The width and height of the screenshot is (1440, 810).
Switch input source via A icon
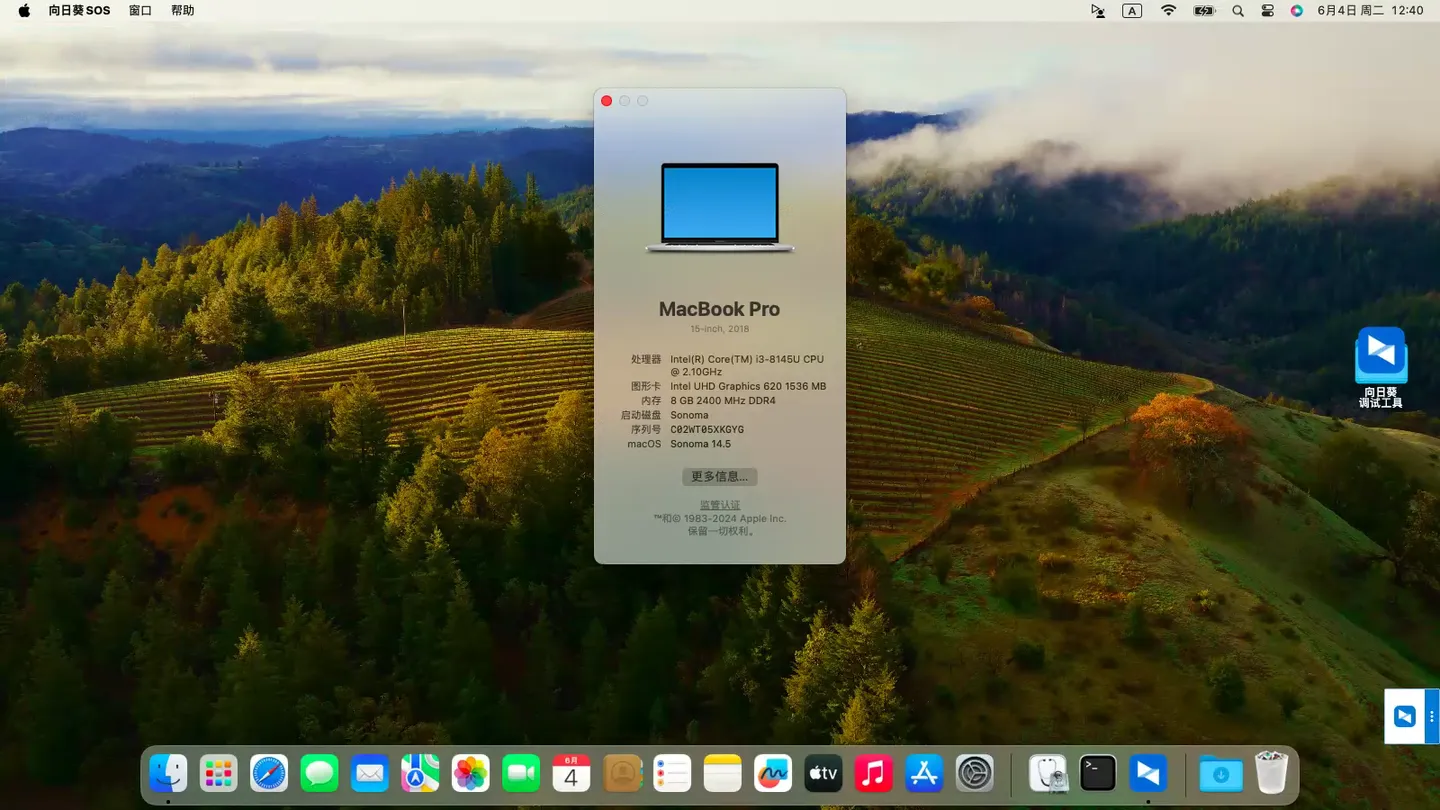[x=1132, y=11]
